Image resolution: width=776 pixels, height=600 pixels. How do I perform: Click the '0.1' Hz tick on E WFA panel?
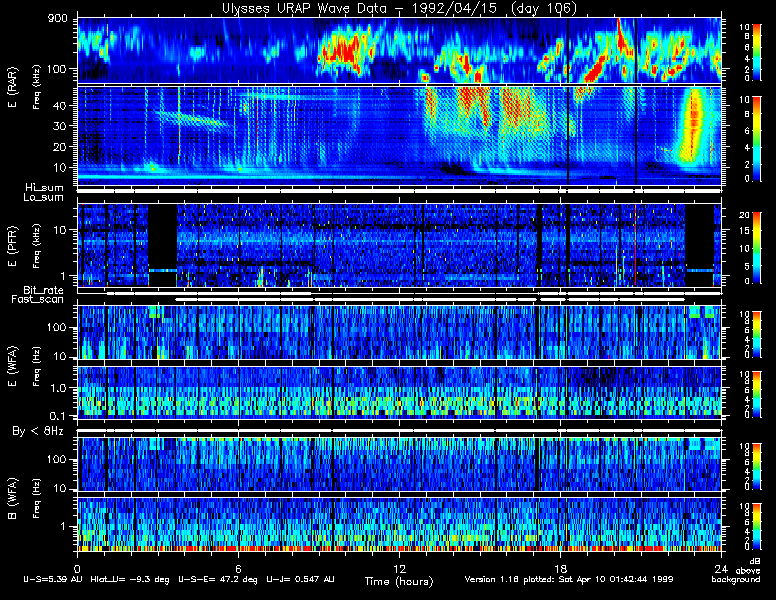(57, 416)
